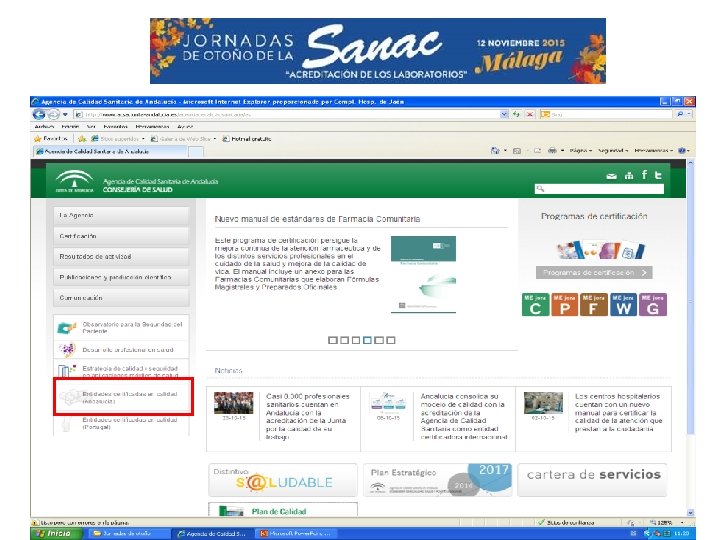Screen dimensions: 720x540
Task: Select the second carousel slide indicator
Action: (x=344, y=340)
